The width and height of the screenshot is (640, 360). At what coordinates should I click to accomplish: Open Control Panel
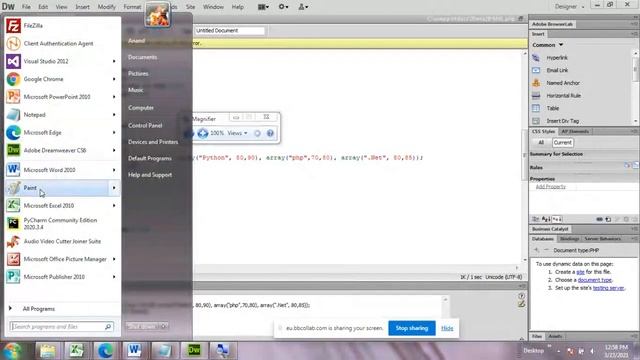pyautogui.click(x=145, y=125)
